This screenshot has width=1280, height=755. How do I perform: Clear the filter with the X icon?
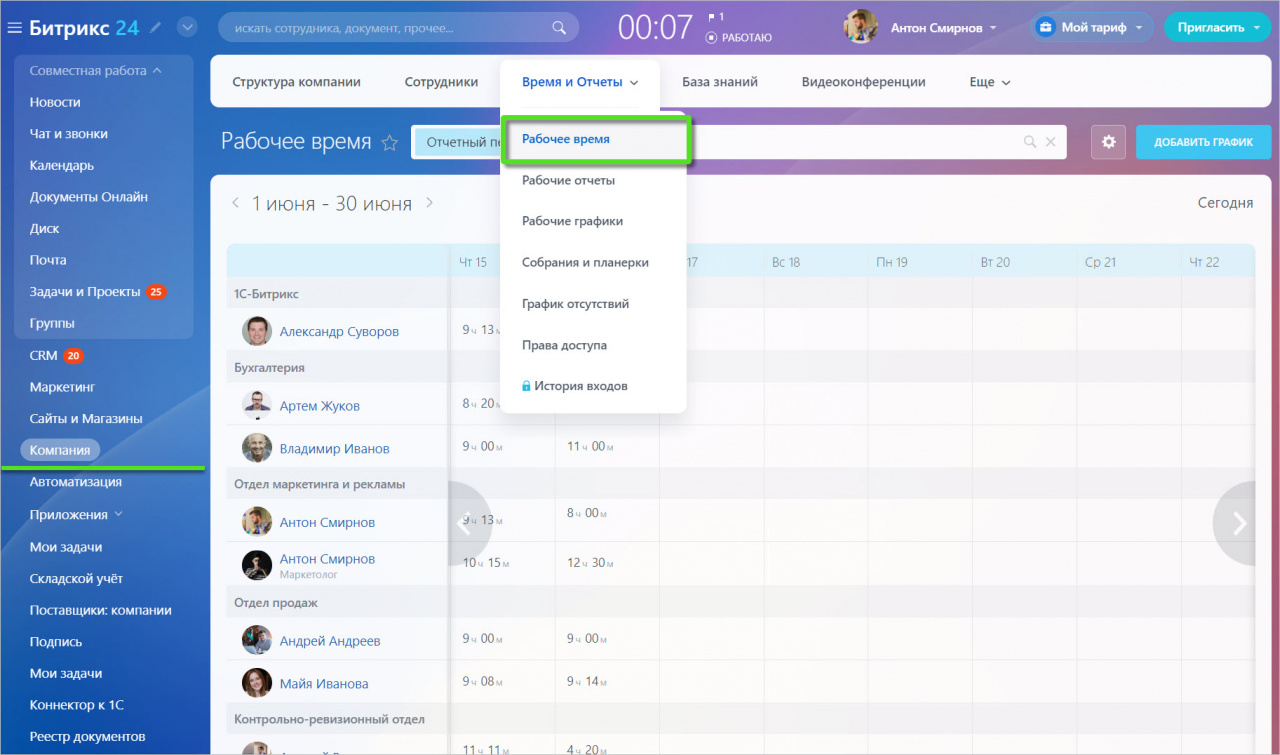click(x=1051, y=142)
